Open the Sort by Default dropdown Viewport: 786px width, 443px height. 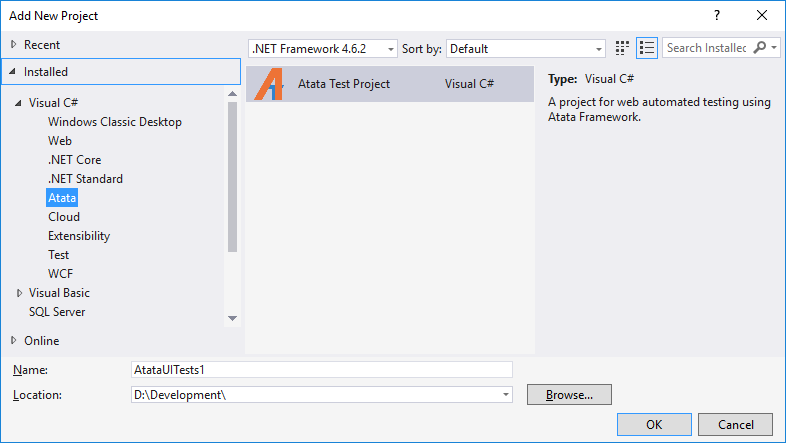tap(525, 49)
